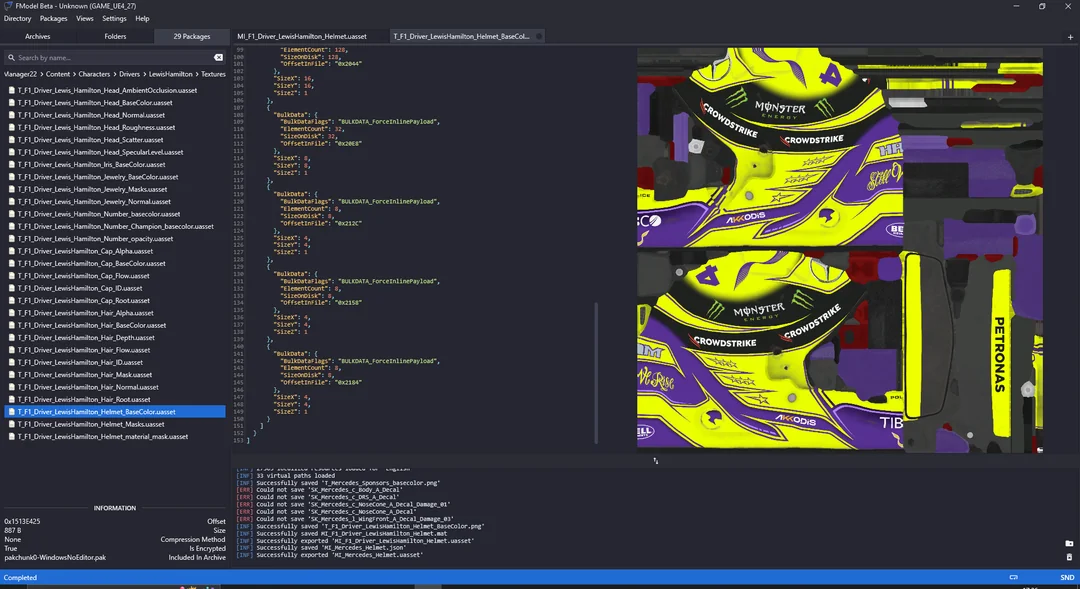Viewport: 1080px width, 589px height.
Task: Select the MI_F1_Driver_LewisHamilton_Helmet.uasset tab
Action: click(x=301, y=36)
